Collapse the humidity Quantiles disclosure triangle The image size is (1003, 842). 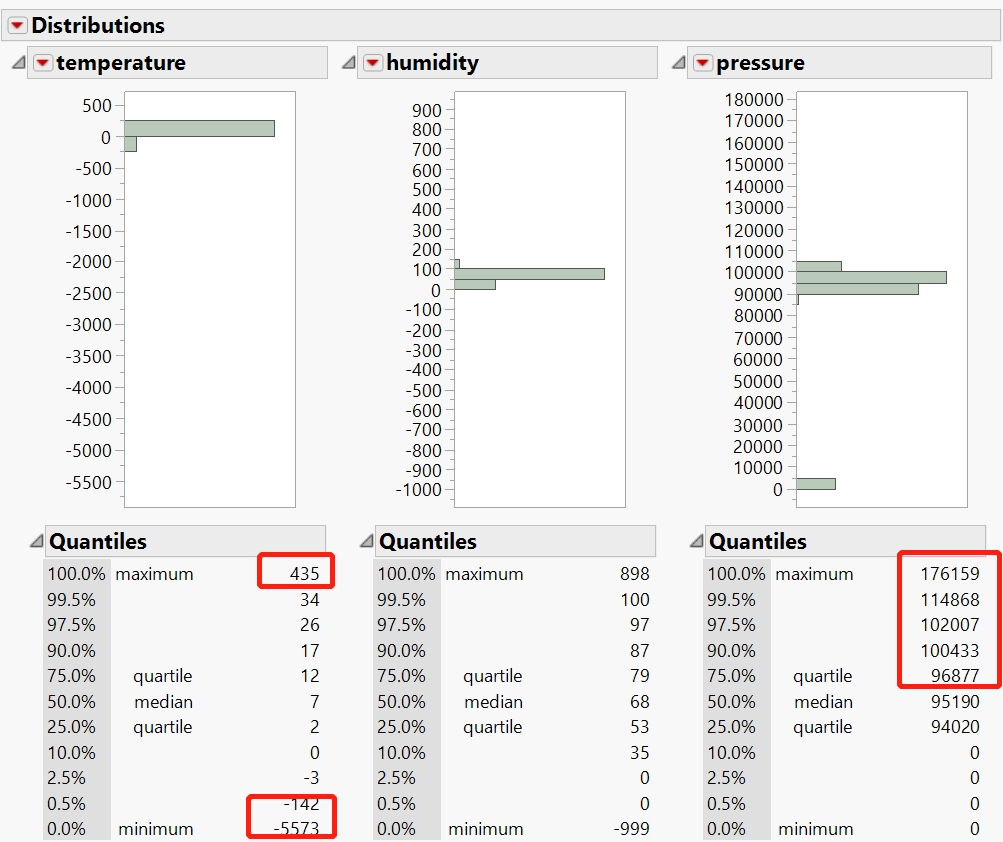pyautogui.click(x=367, y=541)
